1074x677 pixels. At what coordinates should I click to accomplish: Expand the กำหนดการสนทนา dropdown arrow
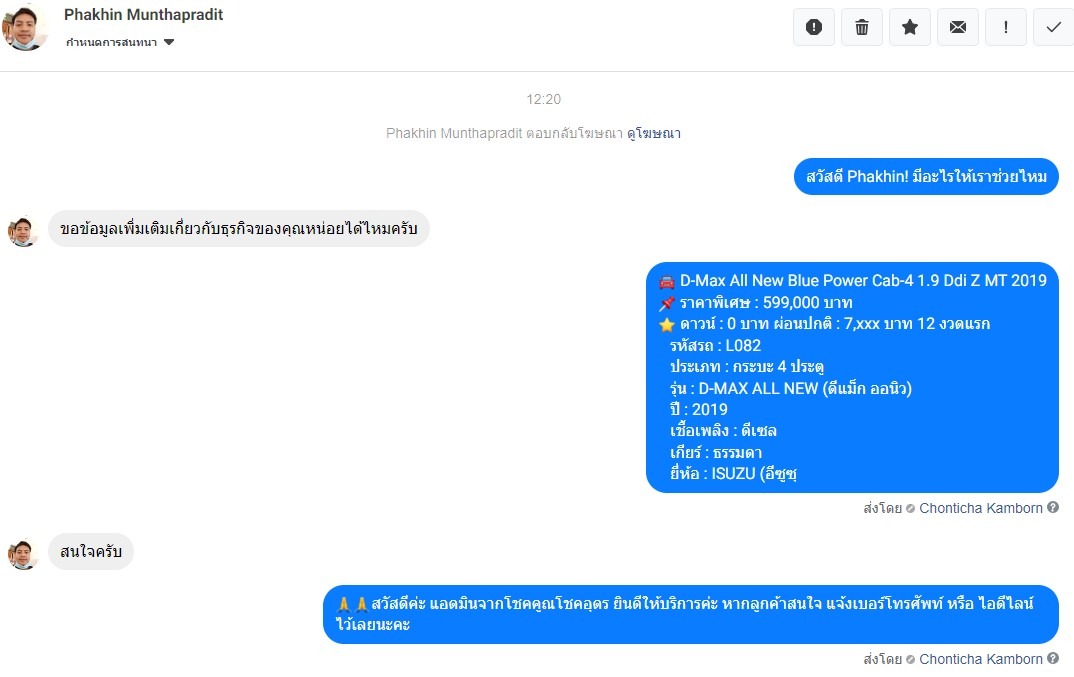169,42
